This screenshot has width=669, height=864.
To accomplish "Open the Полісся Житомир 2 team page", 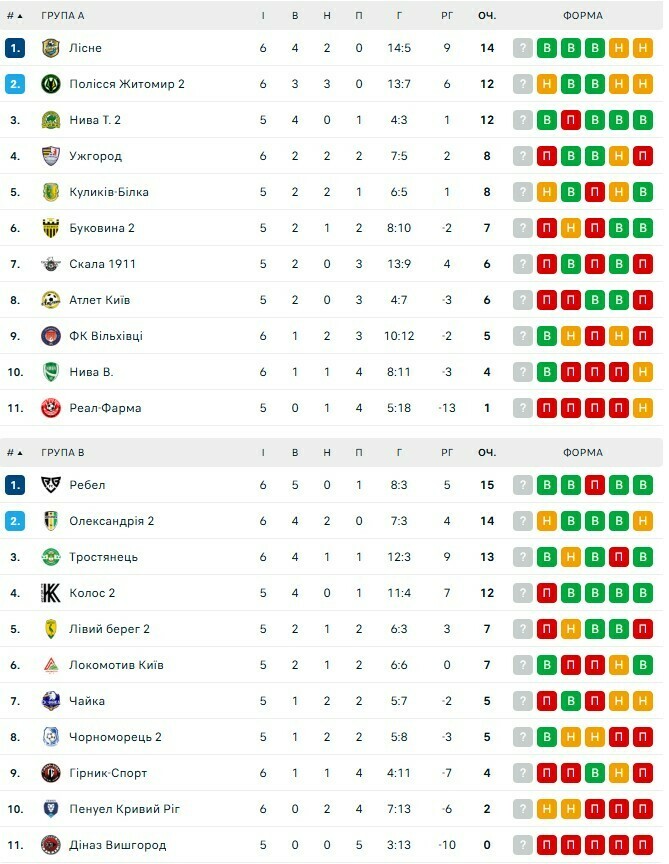I will [x=127, y=84].
